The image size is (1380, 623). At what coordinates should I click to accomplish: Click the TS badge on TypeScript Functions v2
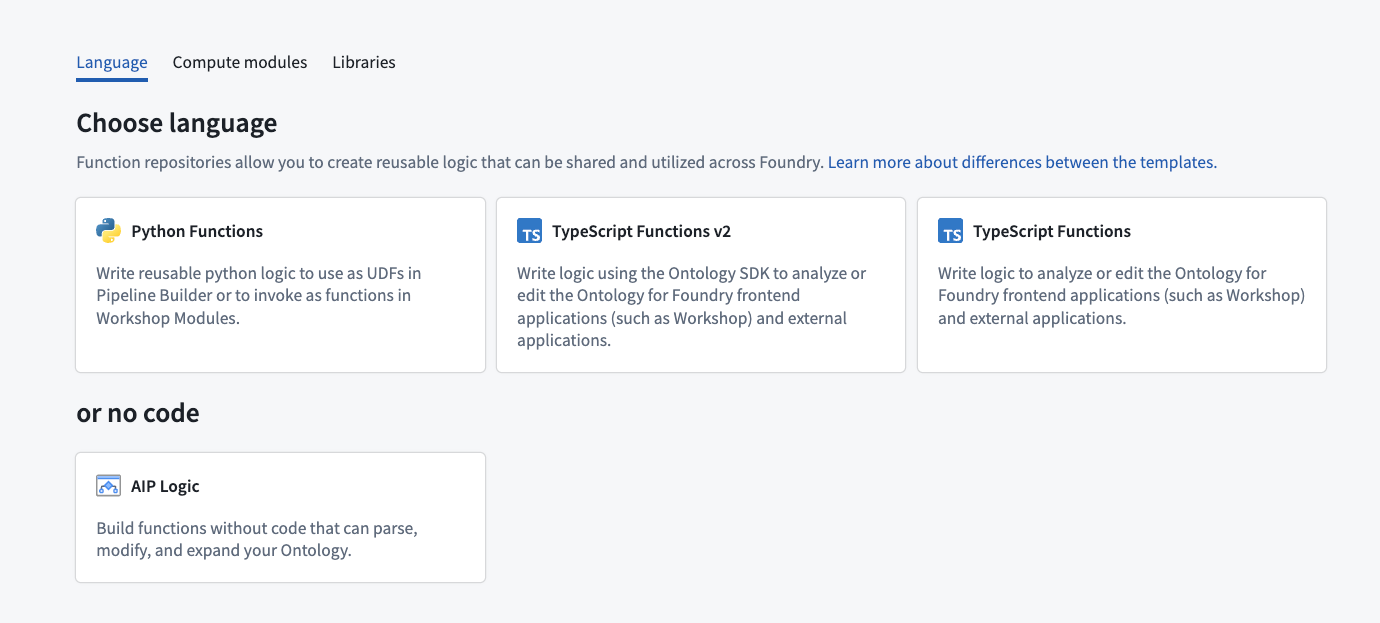530,230
